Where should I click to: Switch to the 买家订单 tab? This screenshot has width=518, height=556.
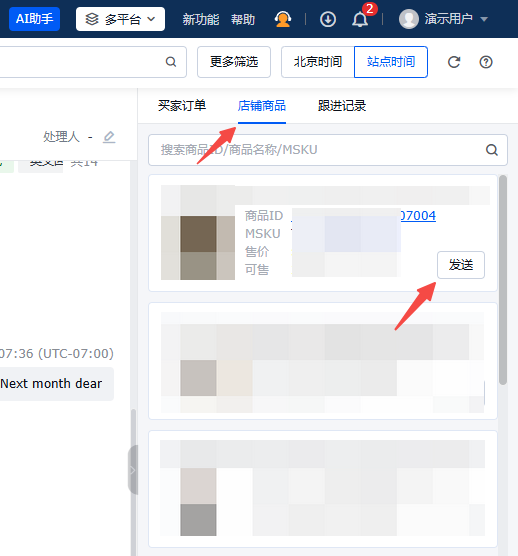coord(182,106)
